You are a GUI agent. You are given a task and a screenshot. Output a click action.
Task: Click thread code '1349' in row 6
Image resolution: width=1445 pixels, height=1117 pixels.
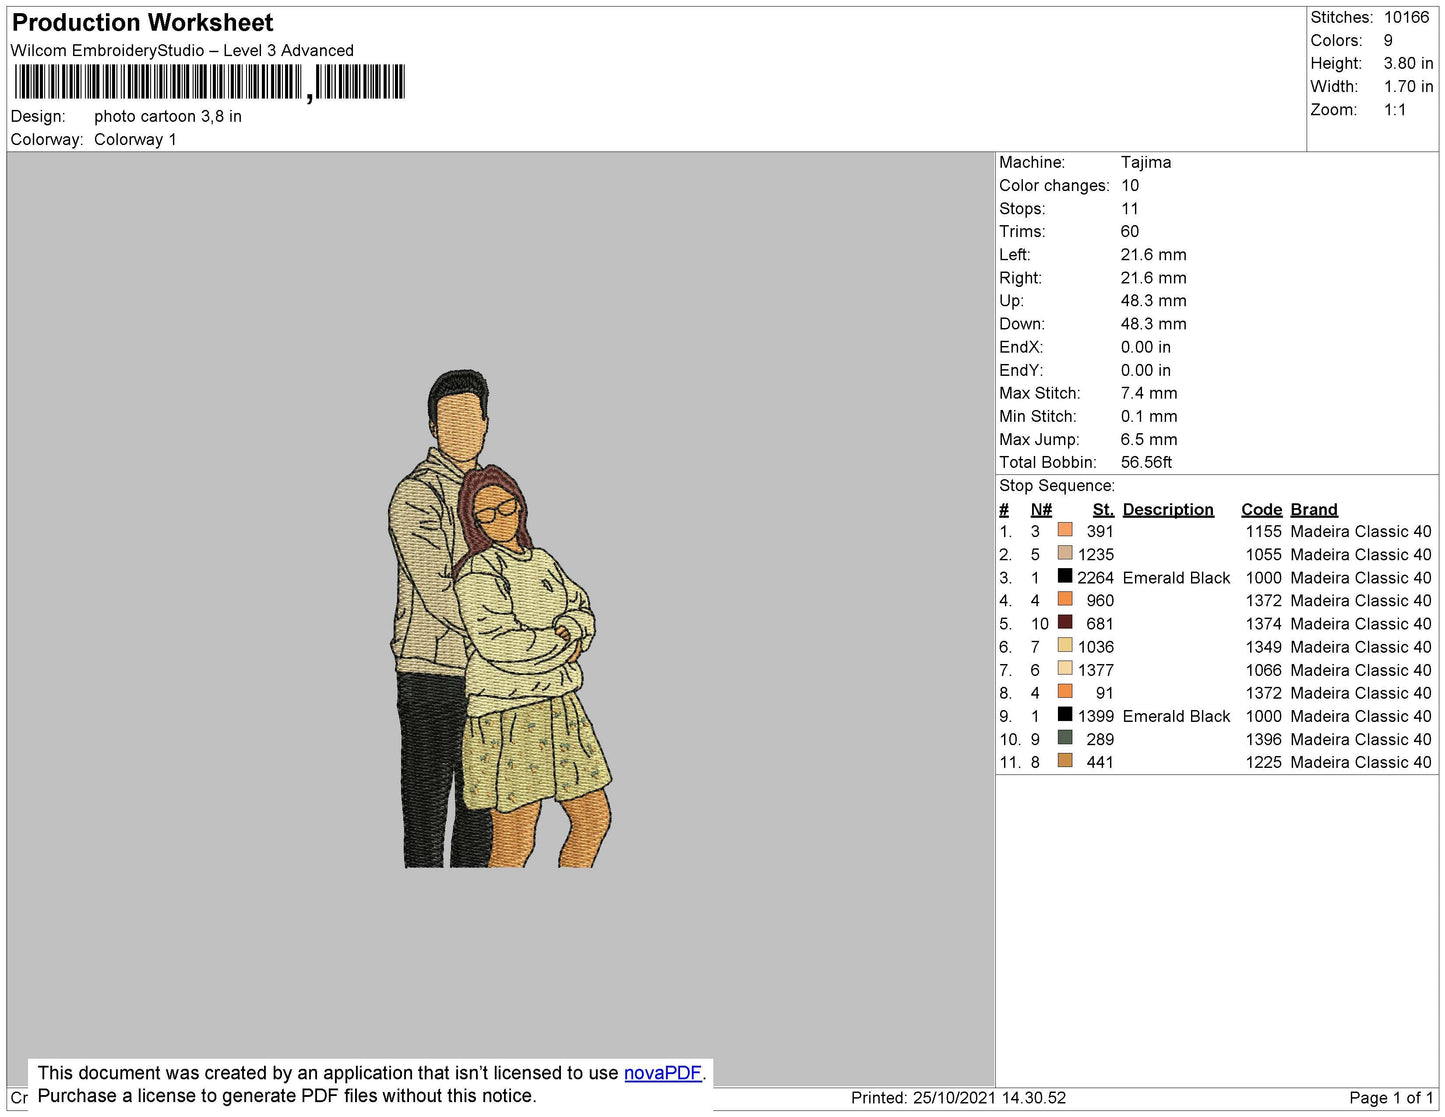coord(1263,647)
